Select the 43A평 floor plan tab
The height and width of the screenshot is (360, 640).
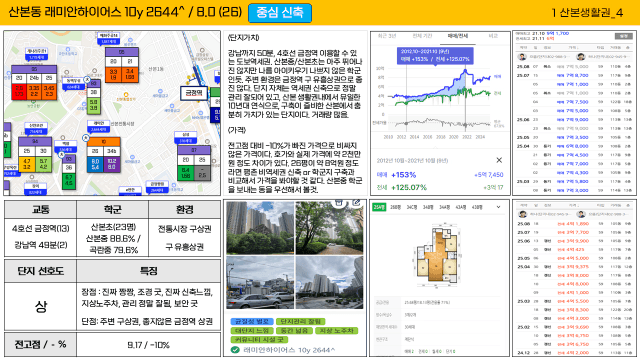[461, 207]
